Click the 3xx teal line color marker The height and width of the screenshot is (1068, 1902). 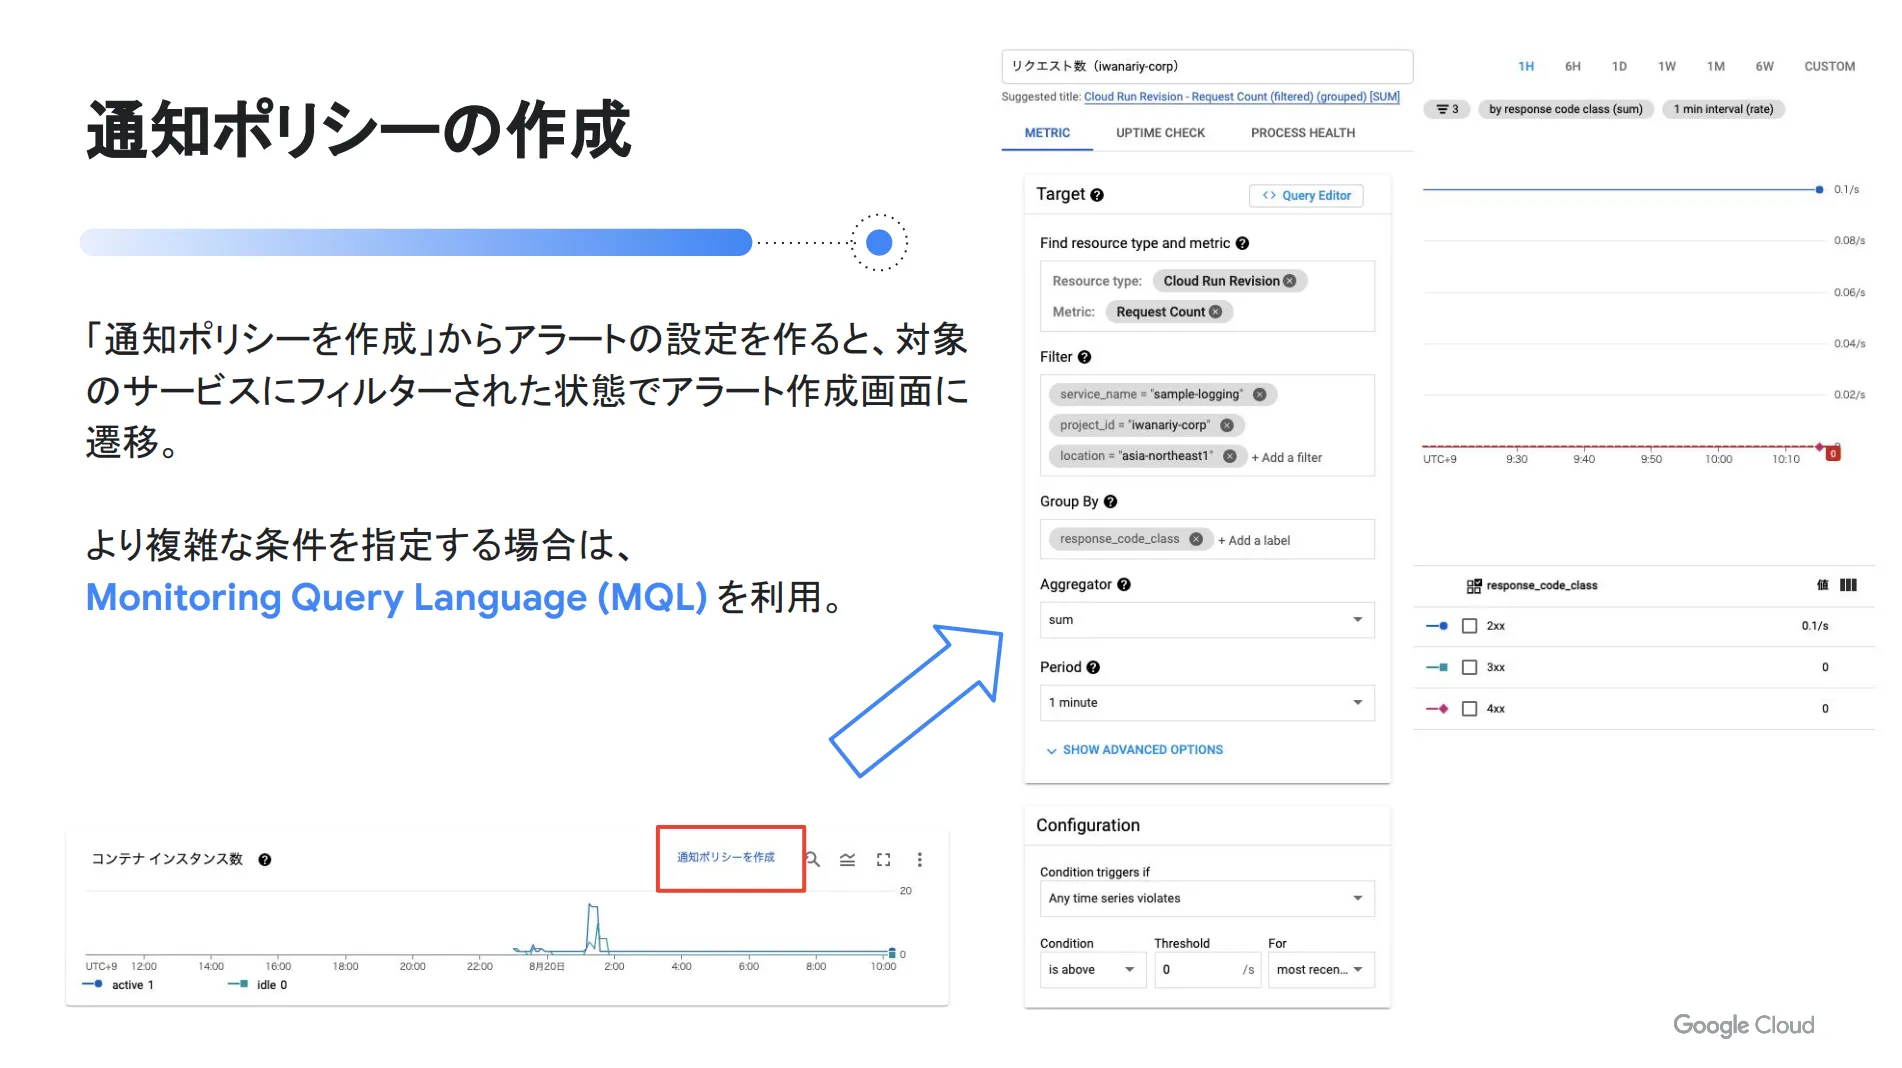click(1437, 667)
